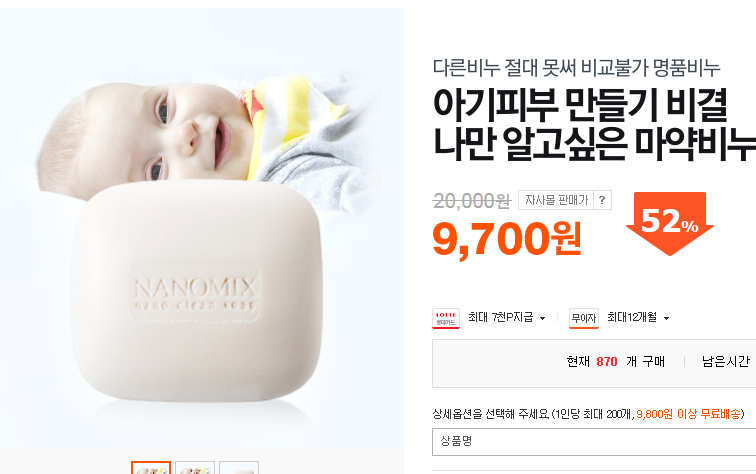Click the struck-through 20,000원 original price
Viewport: 756px width, 474px height.
pos(472,201)
